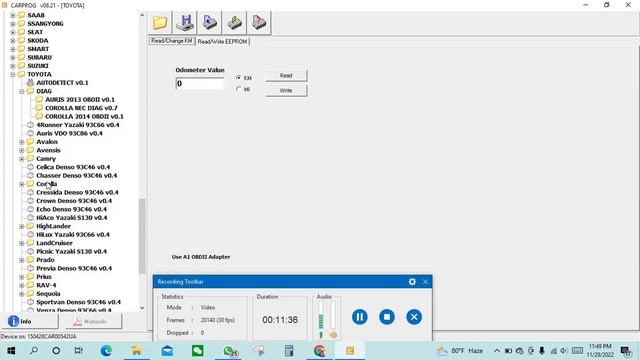
Task: Click the SAAB folder in the tree
Action: click(x=36, y=15)
